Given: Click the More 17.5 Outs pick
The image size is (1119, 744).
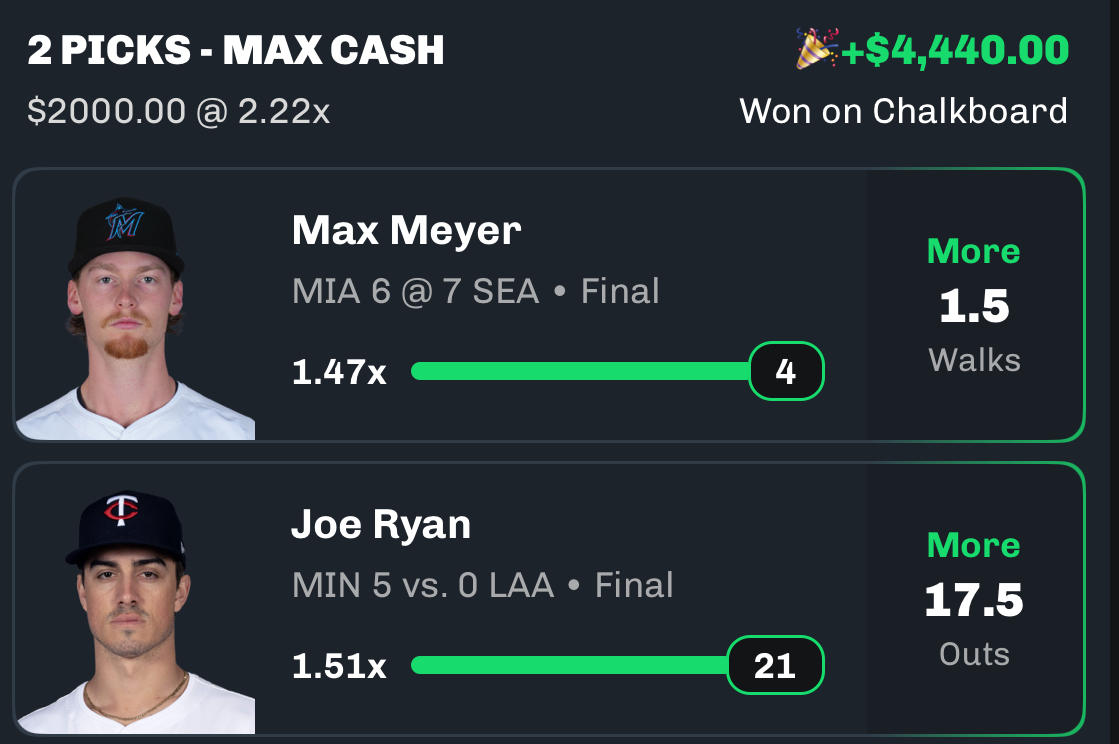Looking at the screenshot, I should pos(974,598).
